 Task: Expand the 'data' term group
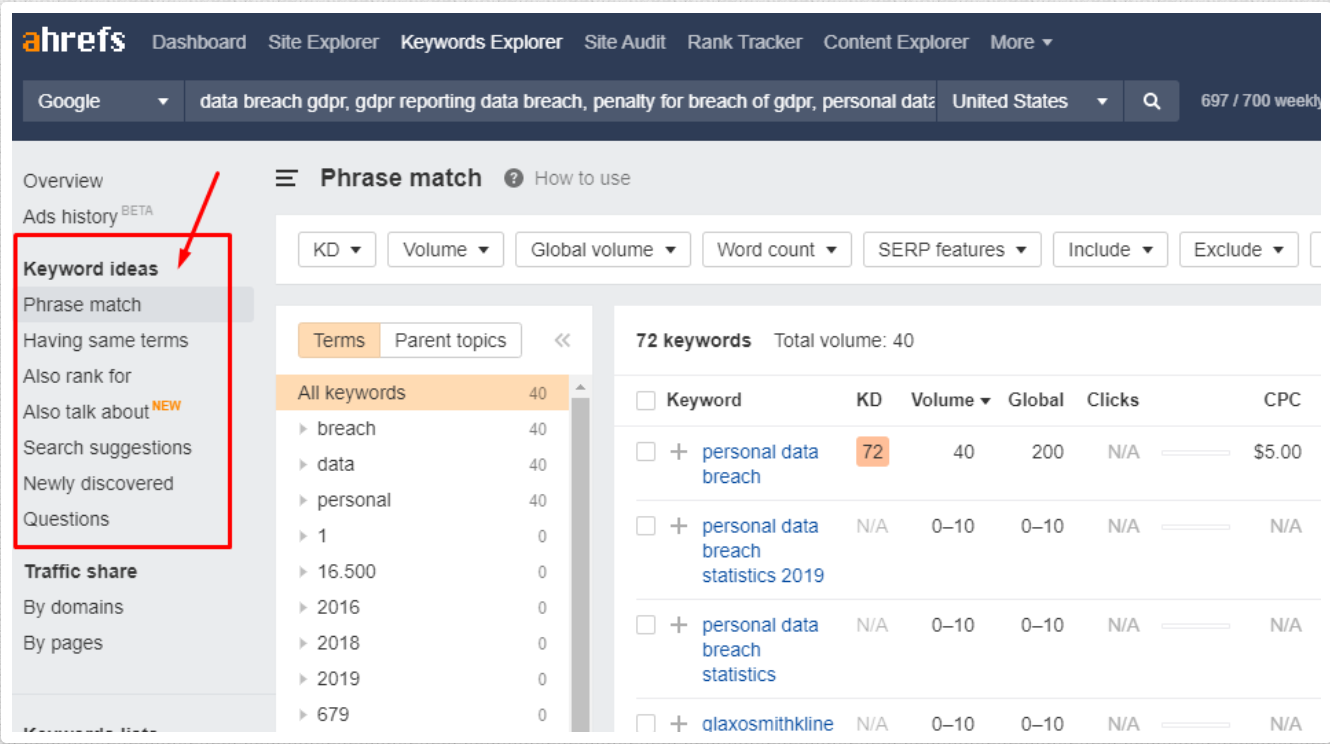pos(303,464)
